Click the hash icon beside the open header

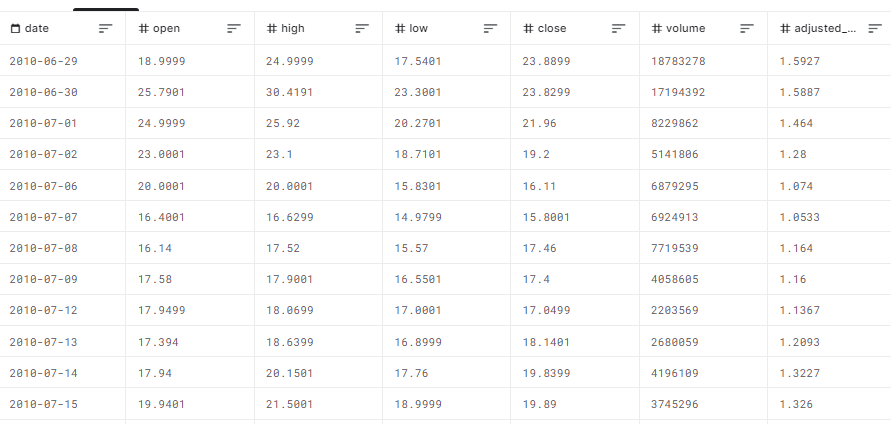[143, 29]
